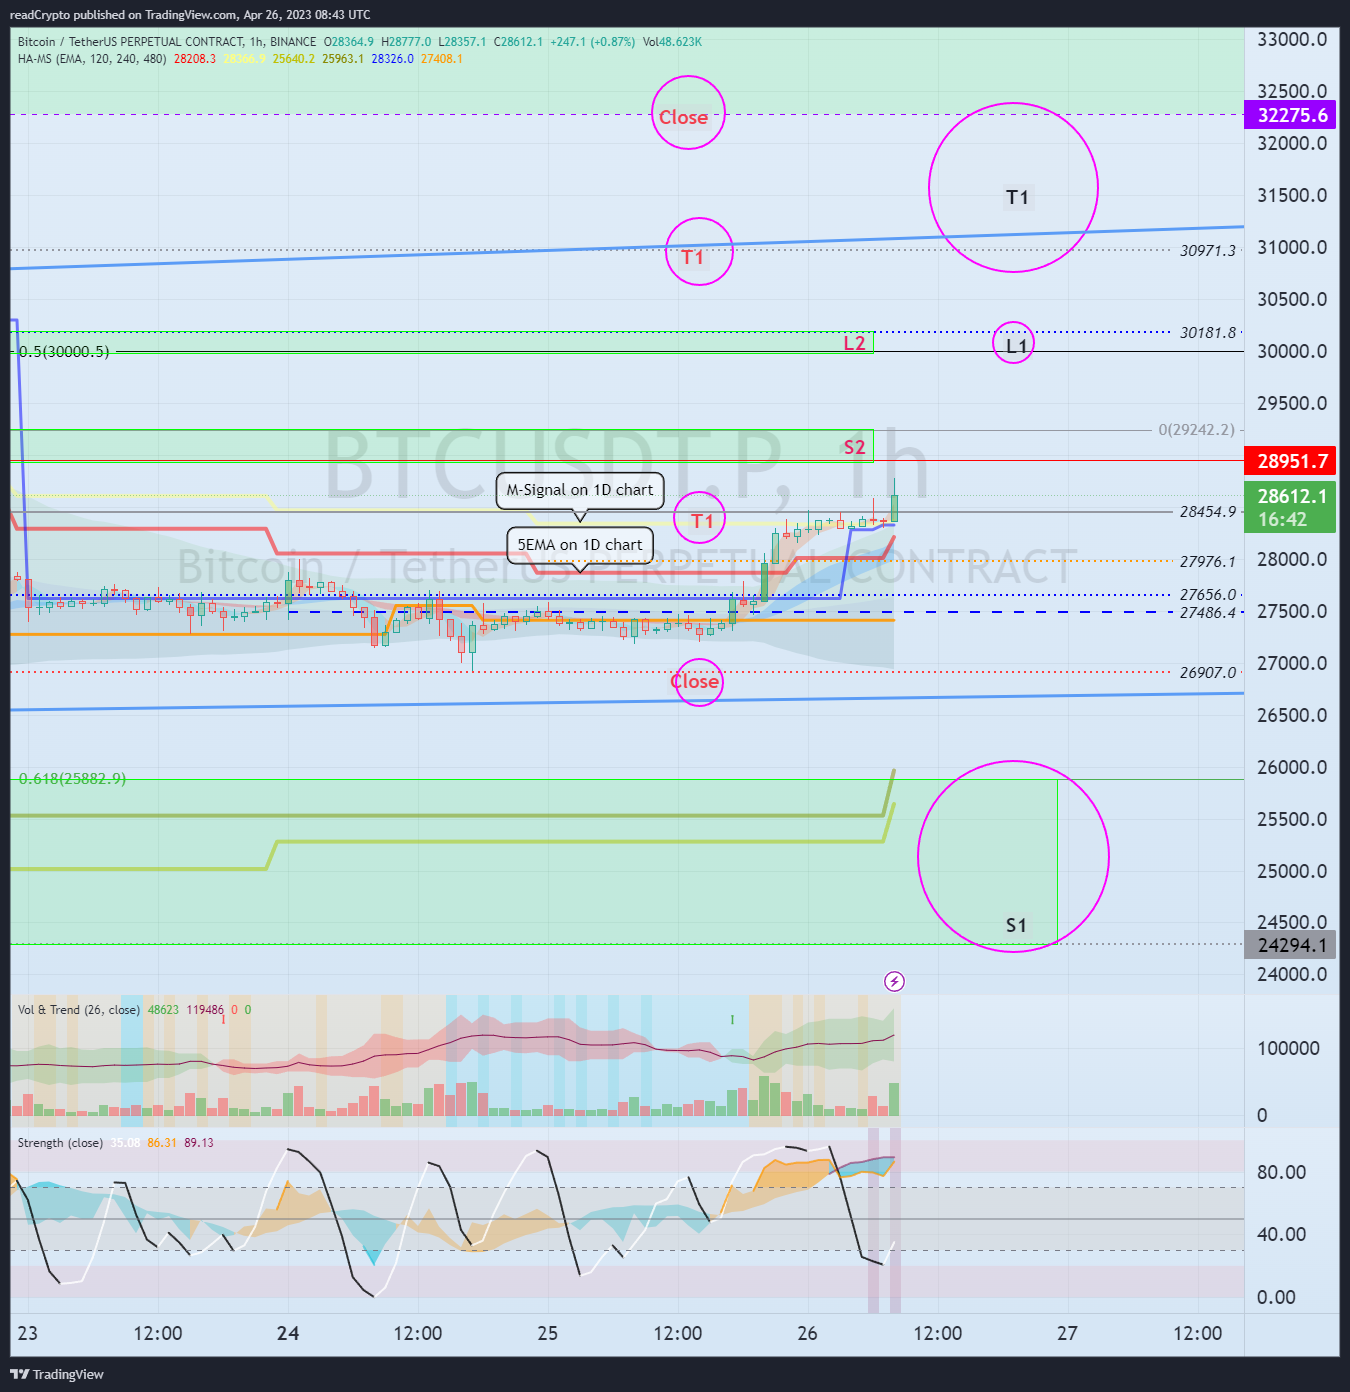Click the 89.13 Strength value
1350x1392 pixels.
point(199,1143)
